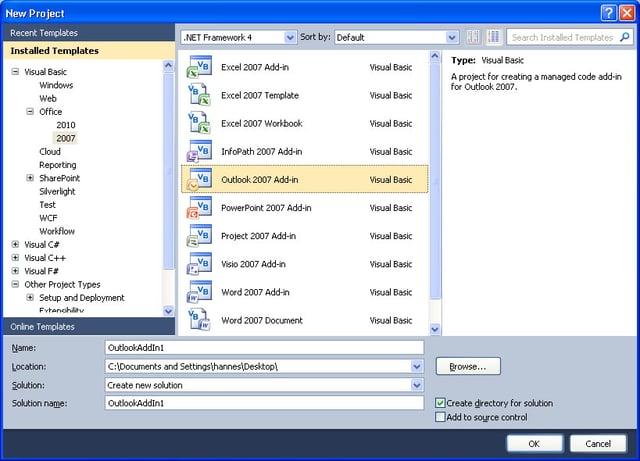Collapse the Visual Basic tree node

tap(15, 72)
